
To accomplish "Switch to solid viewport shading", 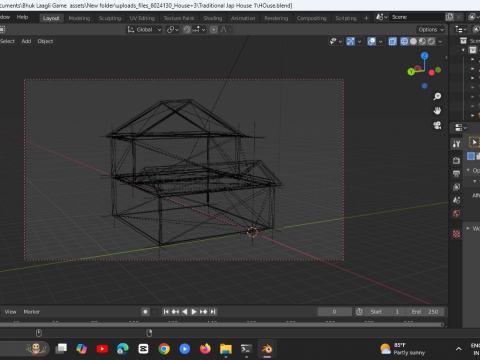I will tap(413, 41).
